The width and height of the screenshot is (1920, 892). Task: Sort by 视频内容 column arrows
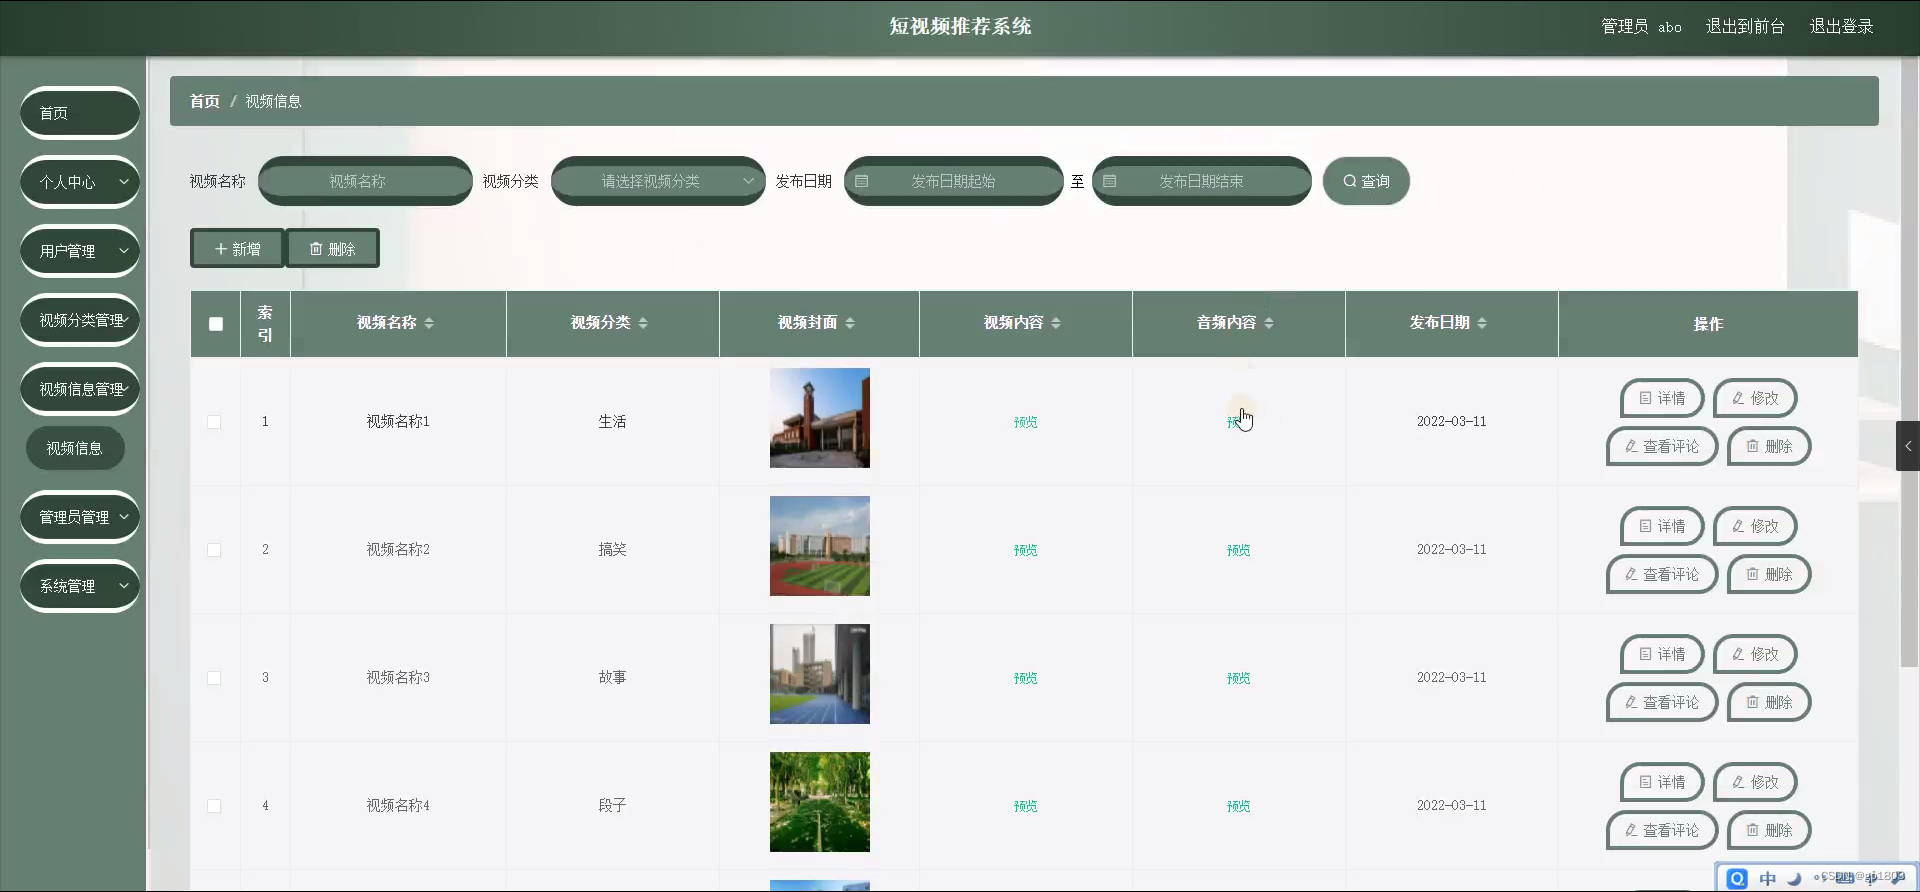(x=1056, y=323)
